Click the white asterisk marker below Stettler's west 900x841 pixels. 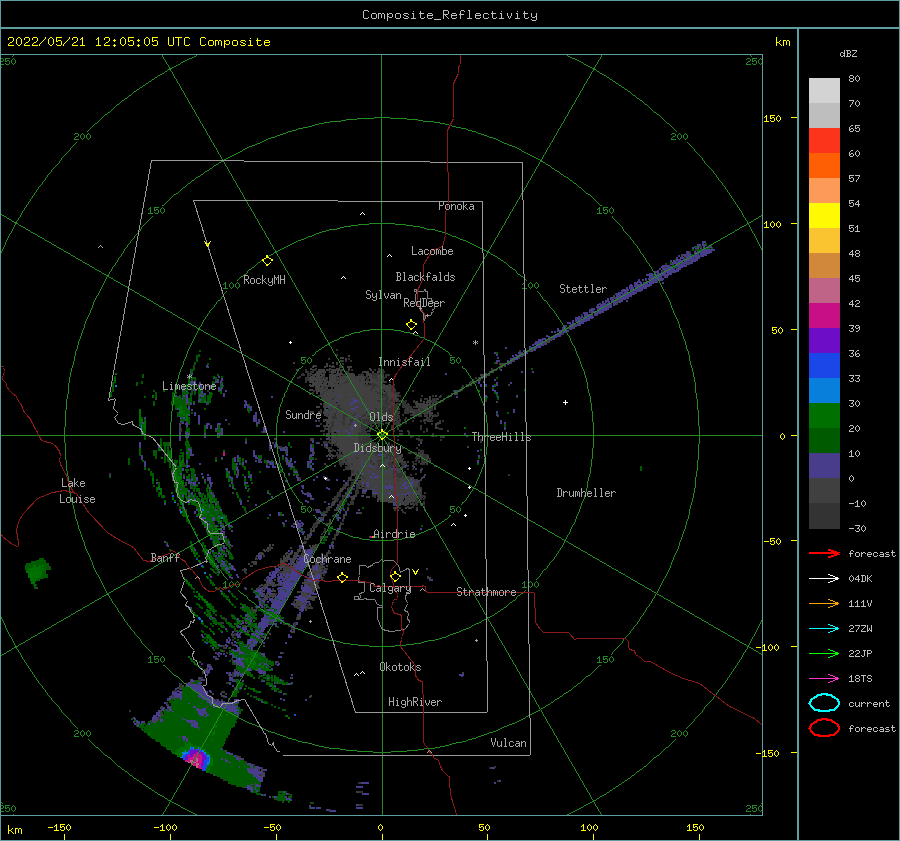[475, 343]
